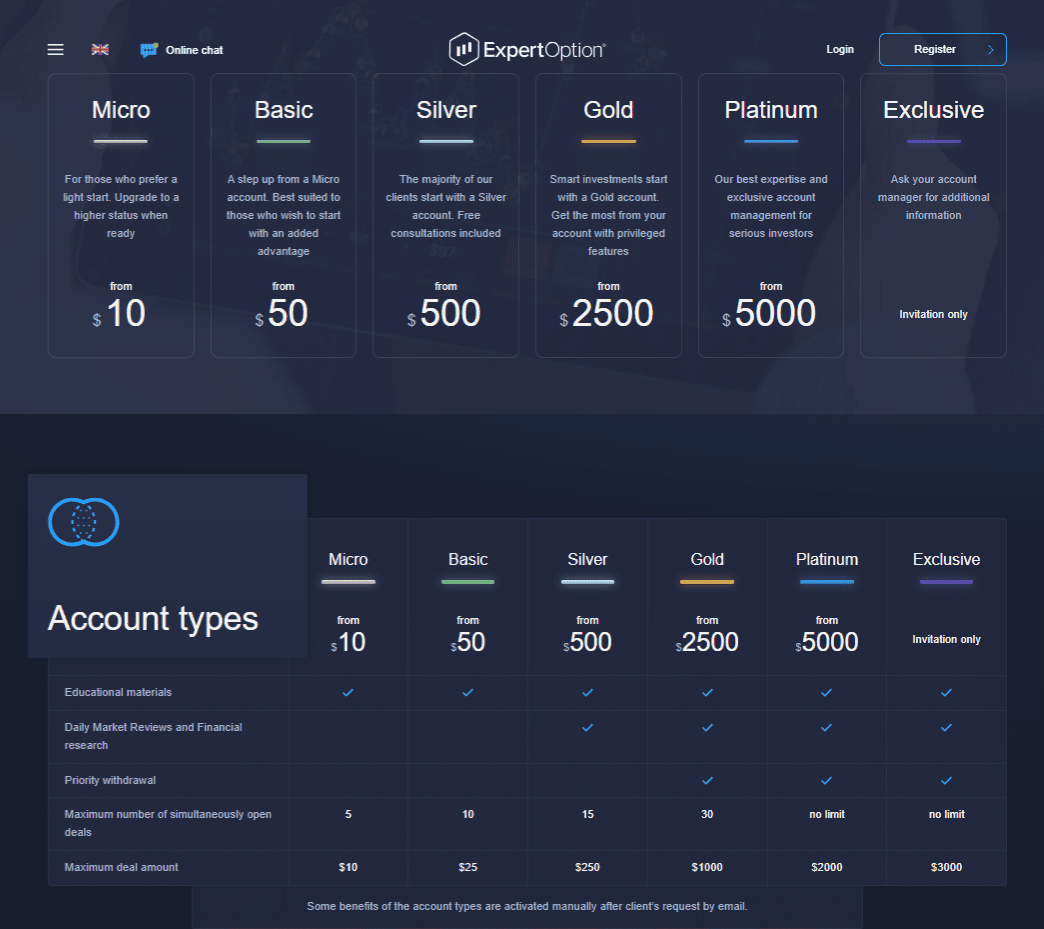This screenshot has height=929, width=1044.
Task: Expand the arrow on the Register button
Action: (993, 49)
